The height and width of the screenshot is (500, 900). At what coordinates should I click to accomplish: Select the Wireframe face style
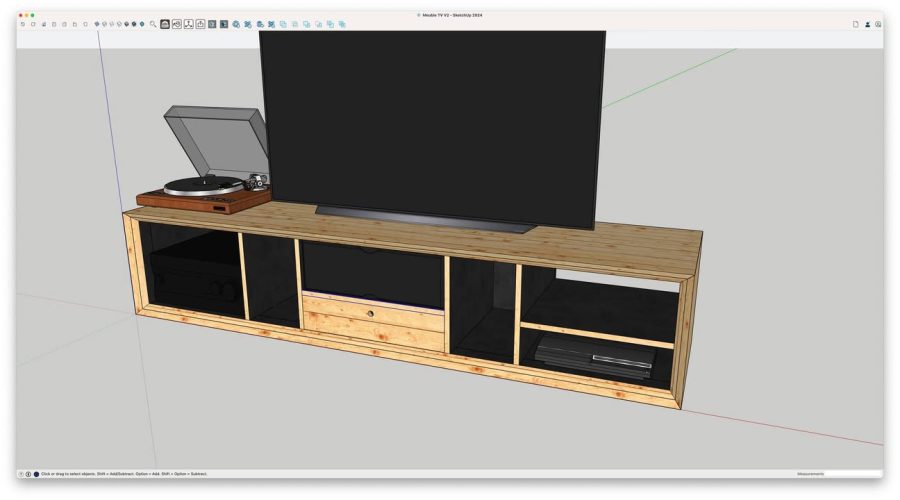click(x=111, y=24)
